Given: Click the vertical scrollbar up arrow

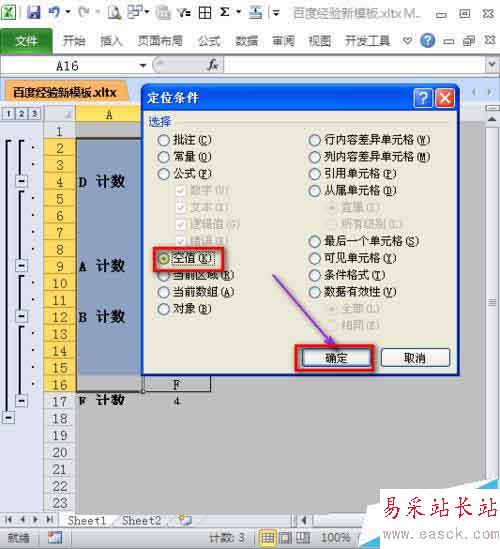Looking at the screenshot, I should (492, 119).
